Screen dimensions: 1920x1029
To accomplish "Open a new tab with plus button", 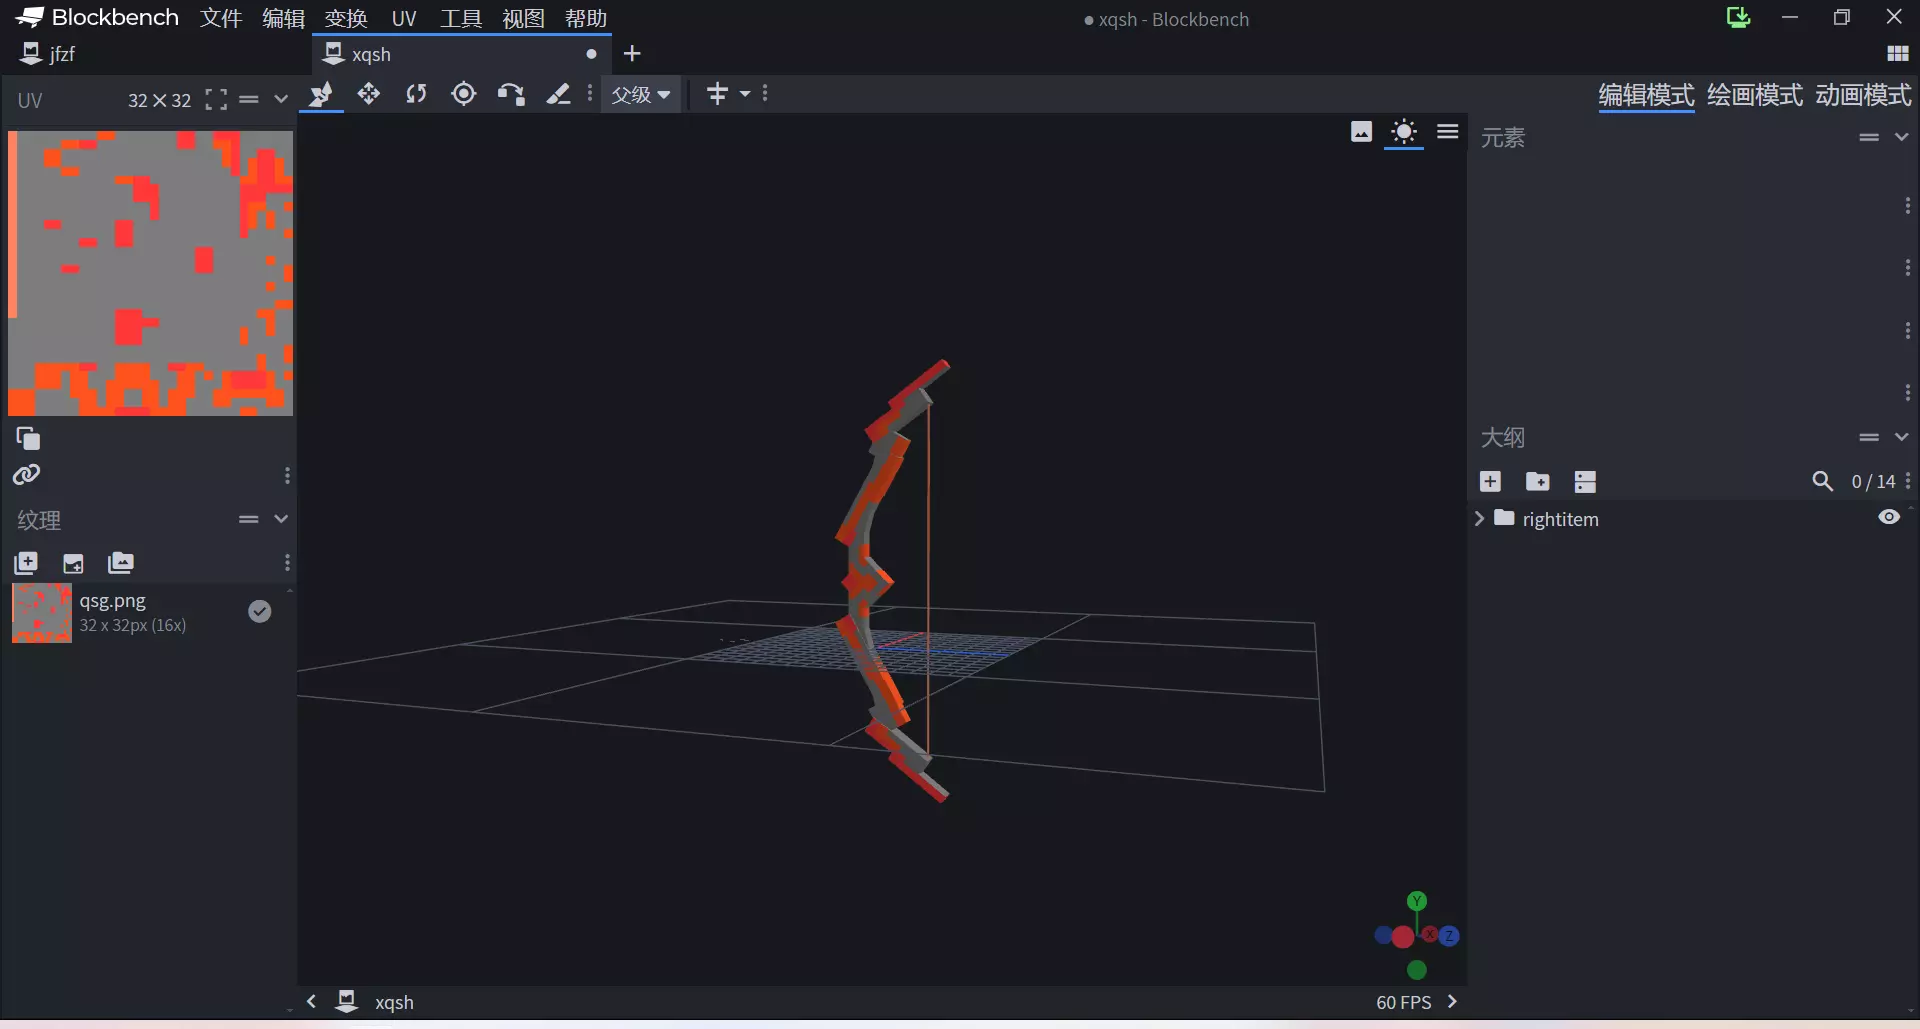I will [x=632, y=54].
